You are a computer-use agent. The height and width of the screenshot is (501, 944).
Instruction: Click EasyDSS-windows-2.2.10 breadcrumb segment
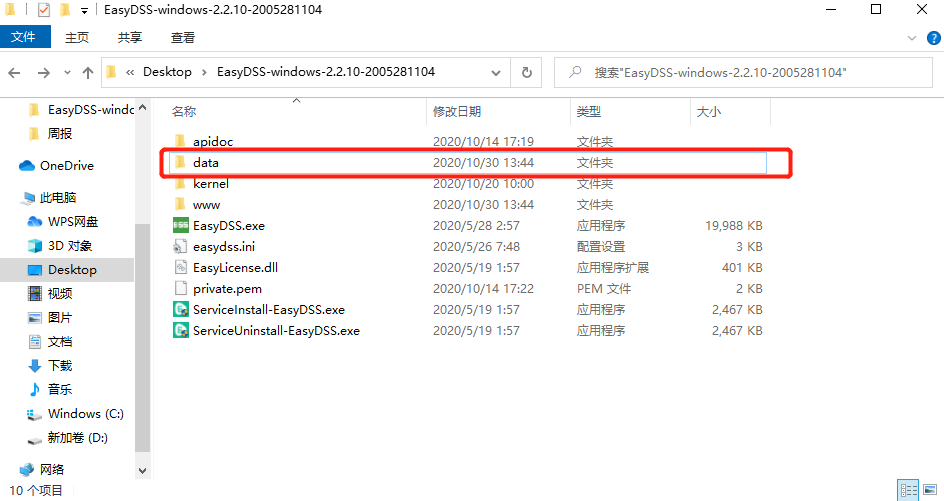tap(326, 72)
